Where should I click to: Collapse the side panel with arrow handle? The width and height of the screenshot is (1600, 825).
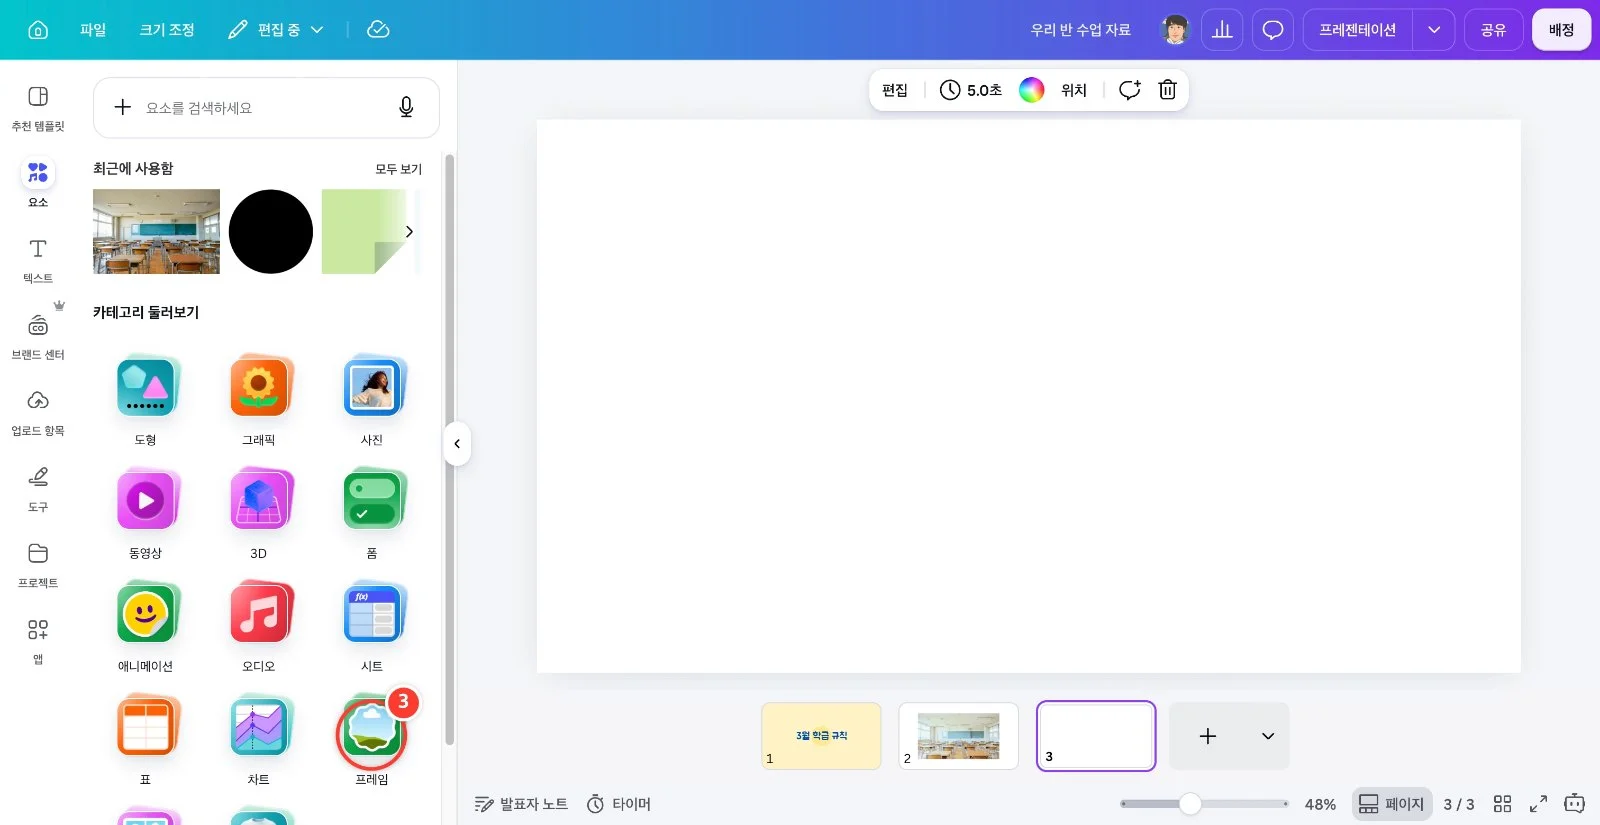pyautogui.click(x=457, y=444)
